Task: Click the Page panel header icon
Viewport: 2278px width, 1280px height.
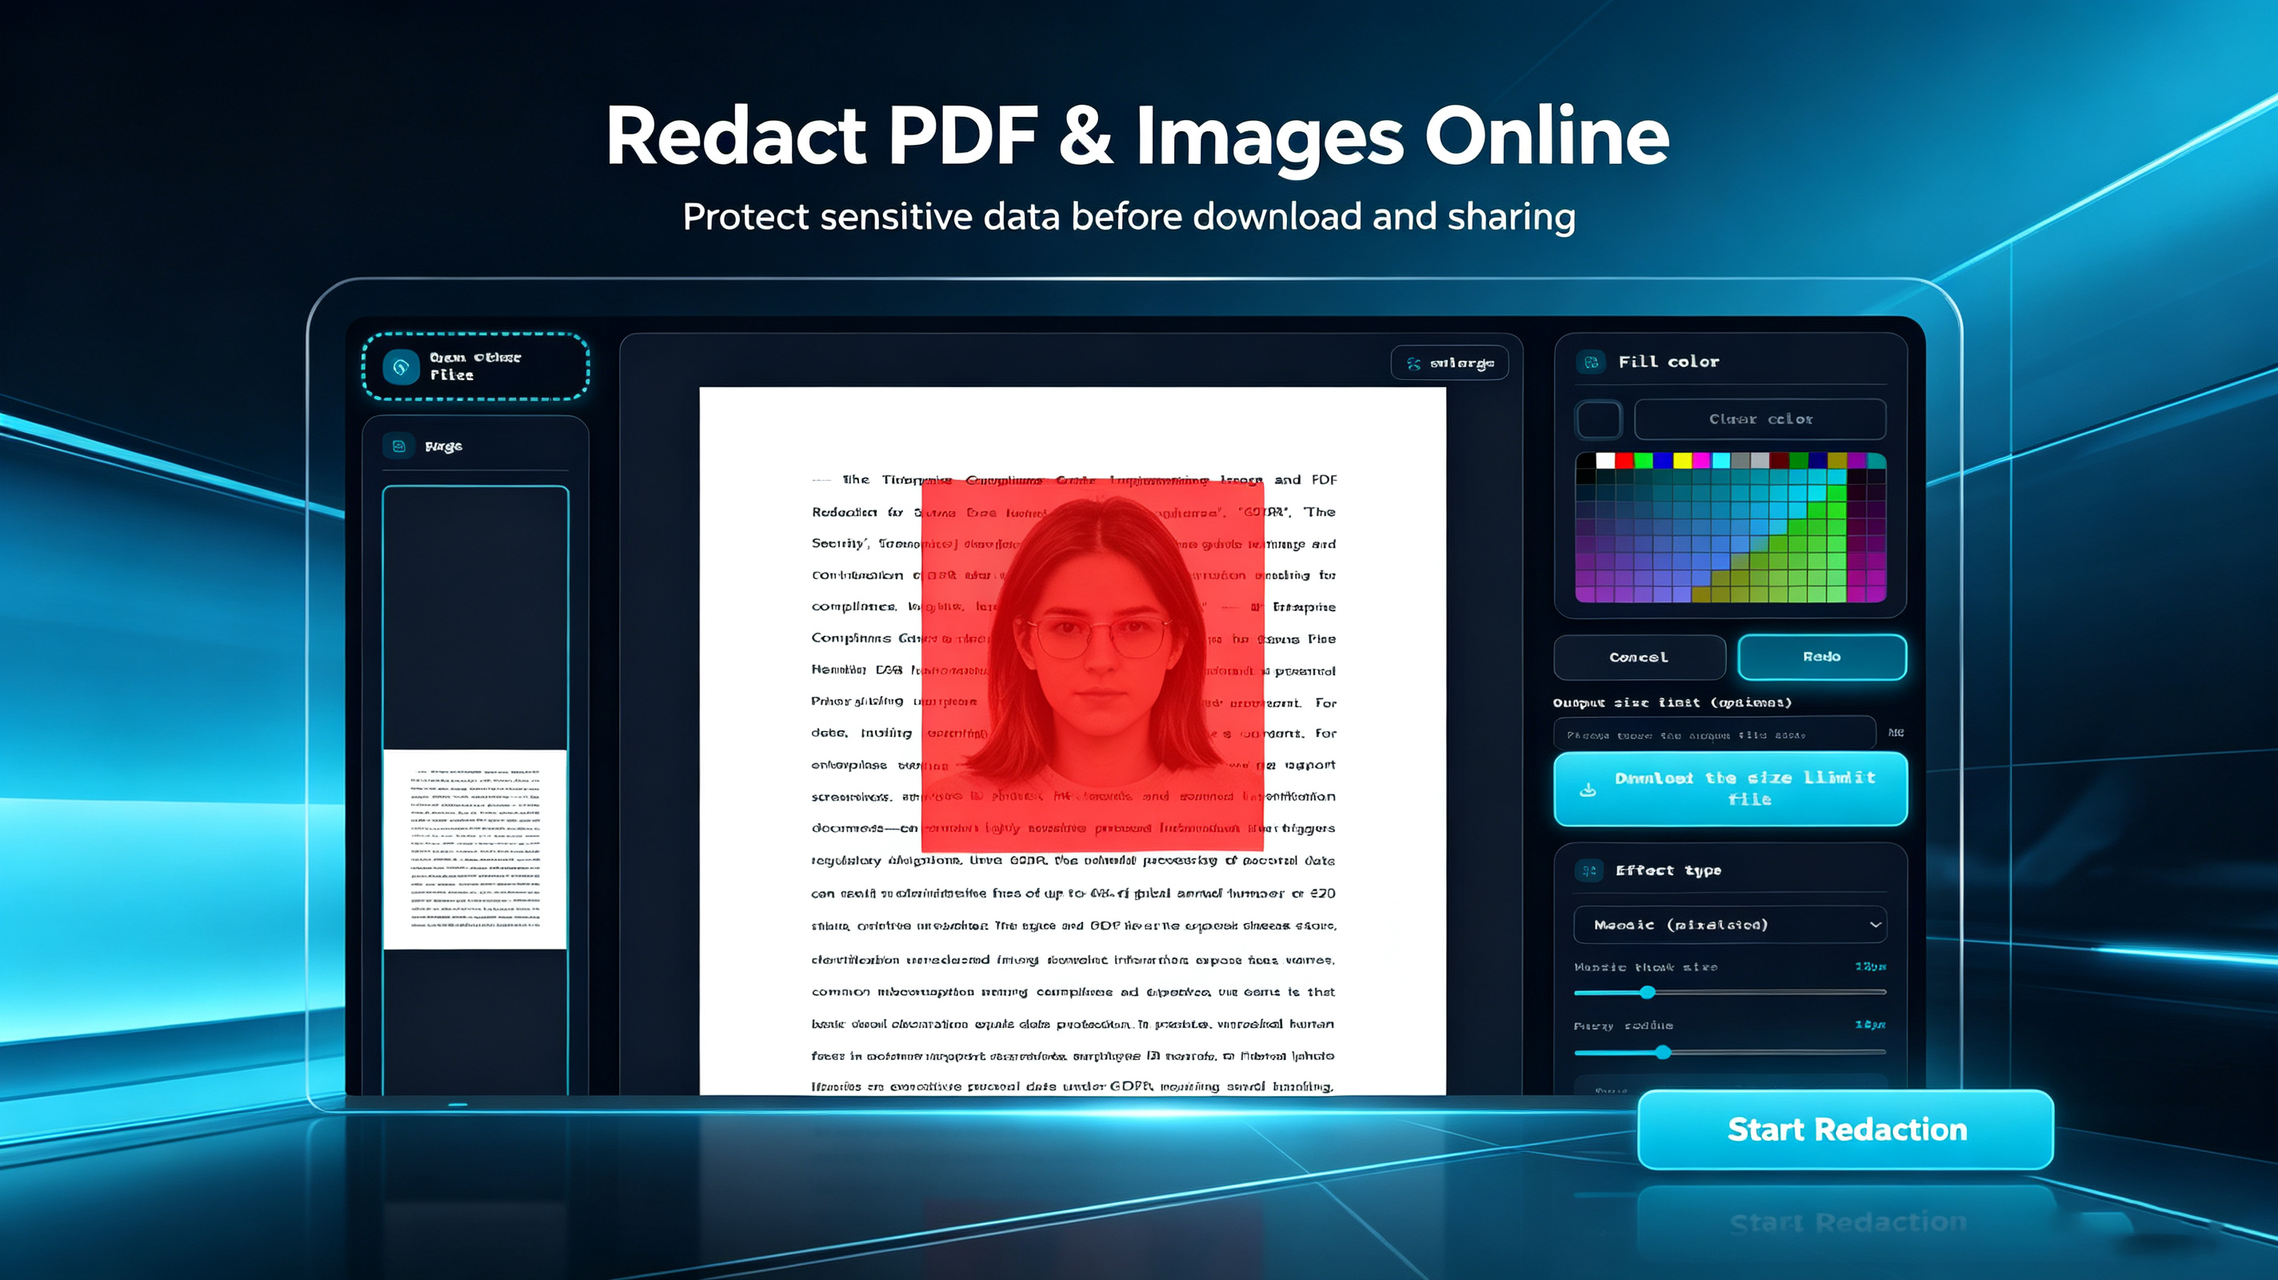Action: coord(399,446)
